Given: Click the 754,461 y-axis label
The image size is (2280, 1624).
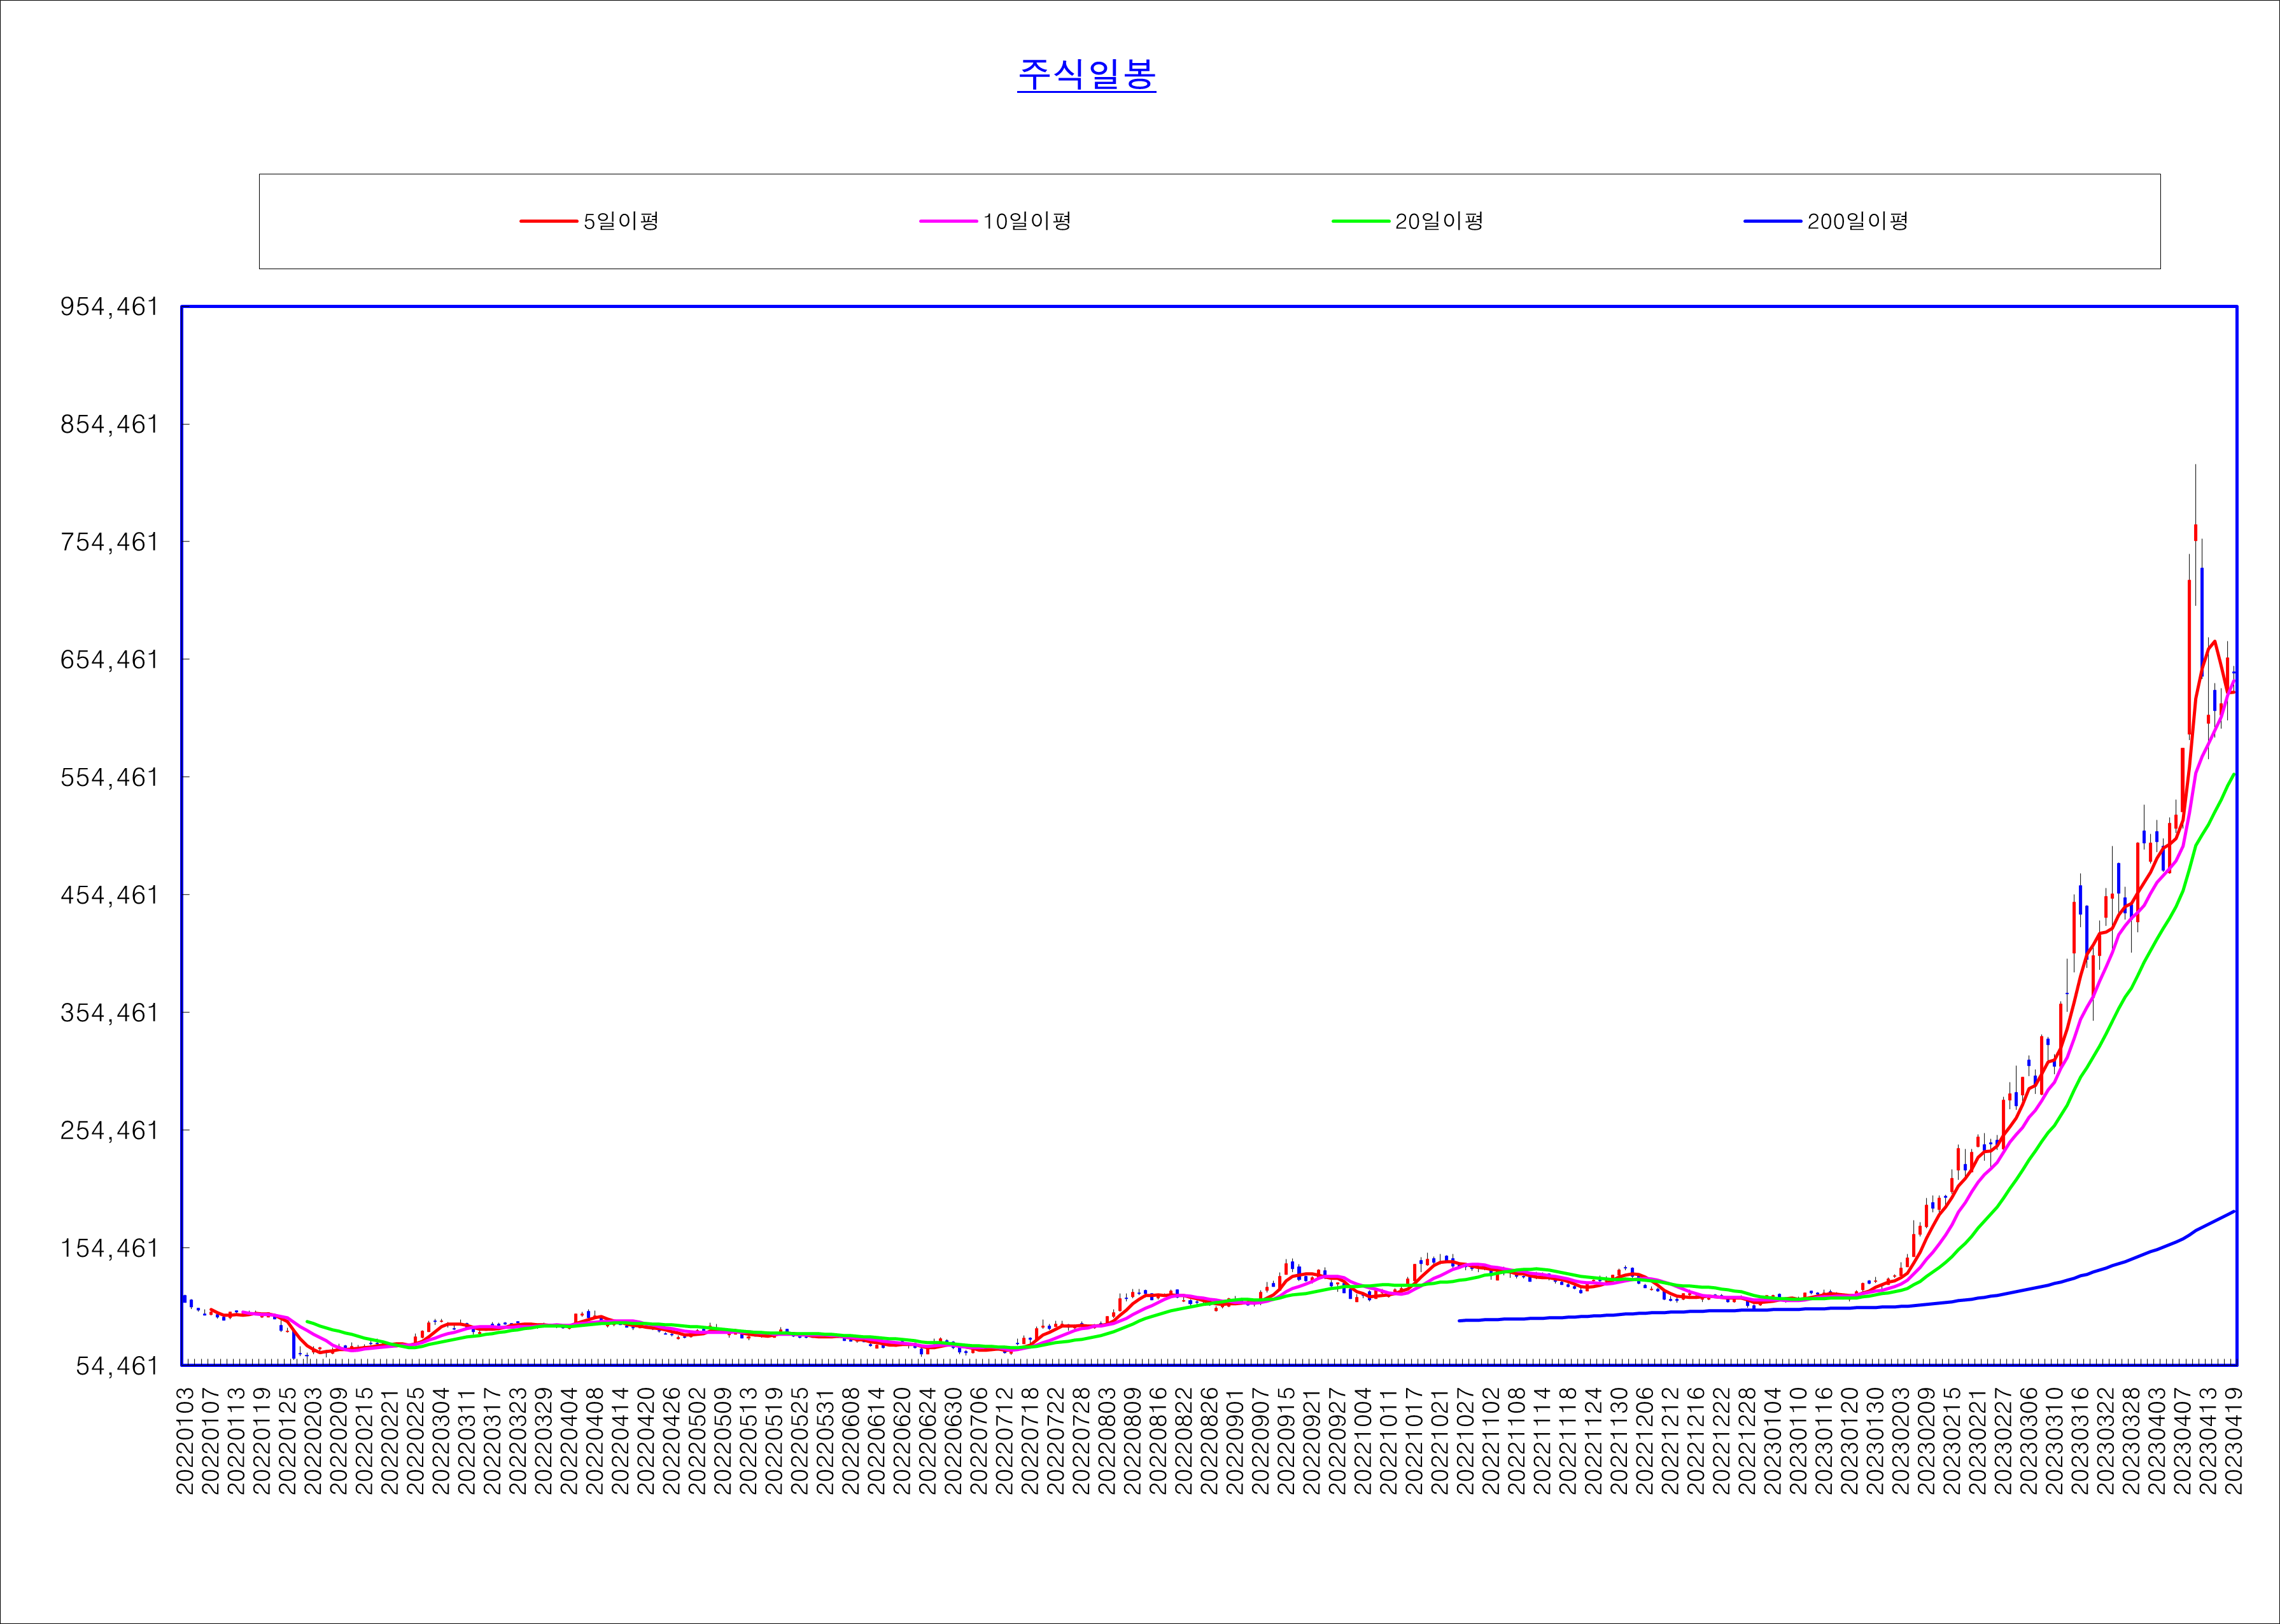Looking at the screenshot, I should pyautogui.click(x=110, y=542).
